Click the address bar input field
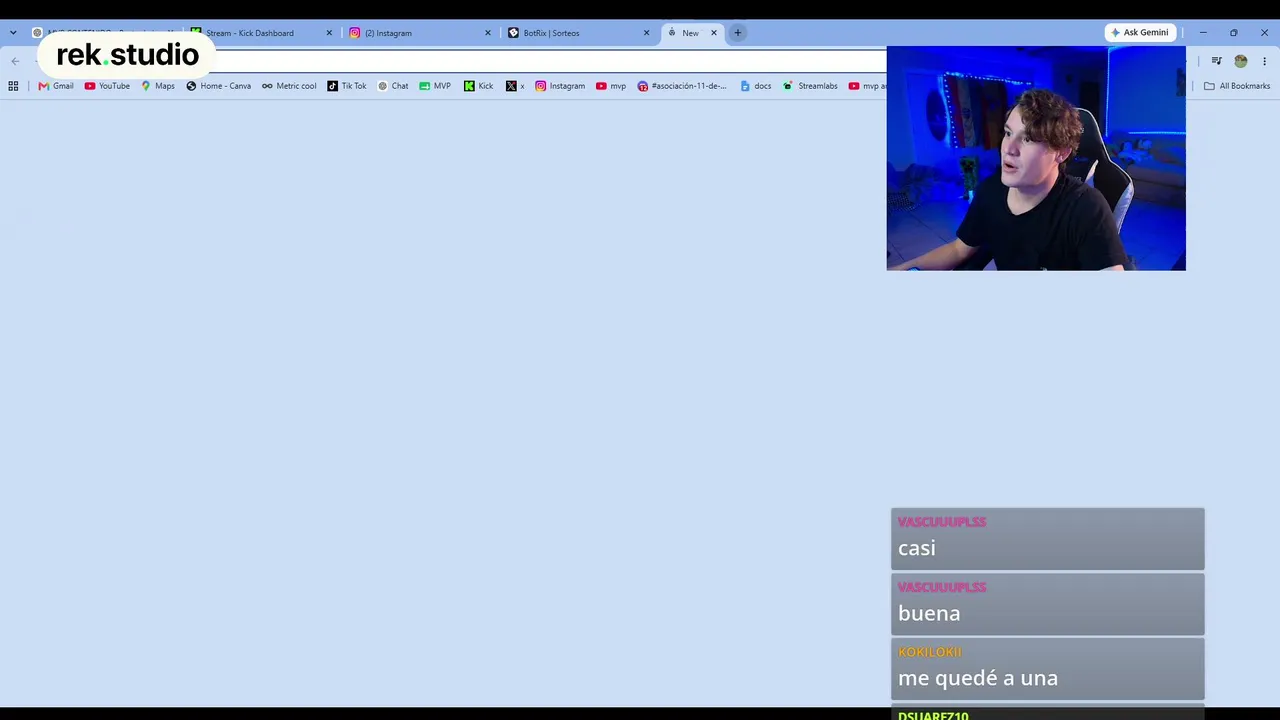This screenshot has width=1280, height=720. pos(550,61)
